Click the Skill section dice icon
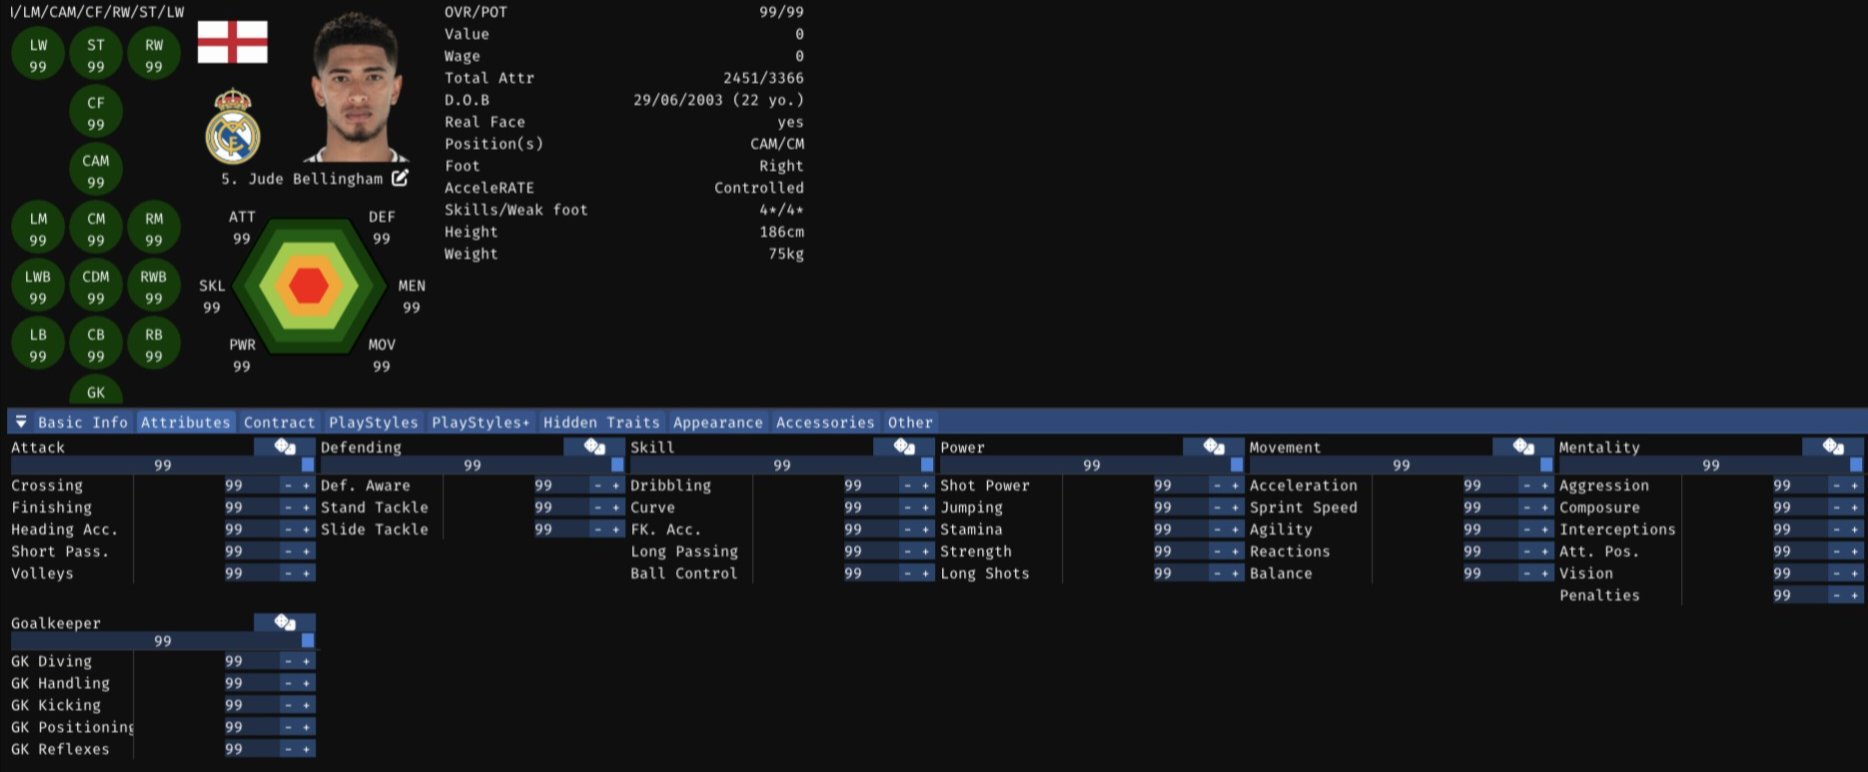 [904, 447]
